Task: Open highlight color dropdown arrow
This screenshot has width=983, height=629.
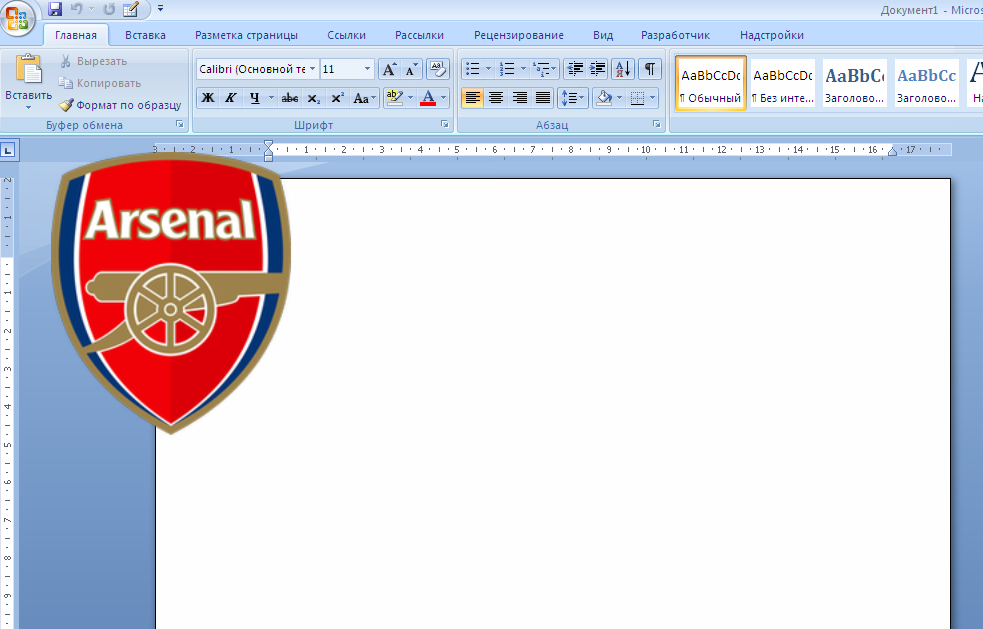Action: (411, 98)
